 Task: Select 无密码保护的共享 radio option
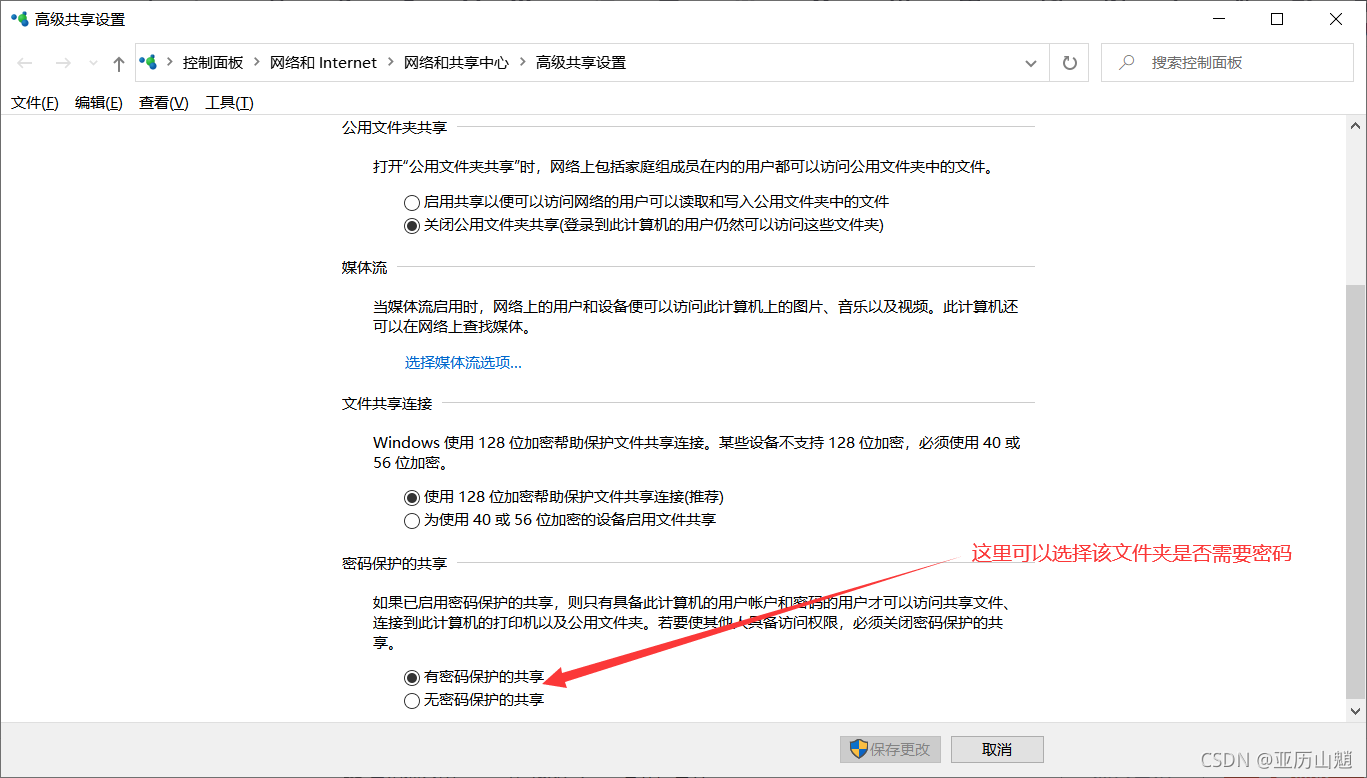point(411,701)
